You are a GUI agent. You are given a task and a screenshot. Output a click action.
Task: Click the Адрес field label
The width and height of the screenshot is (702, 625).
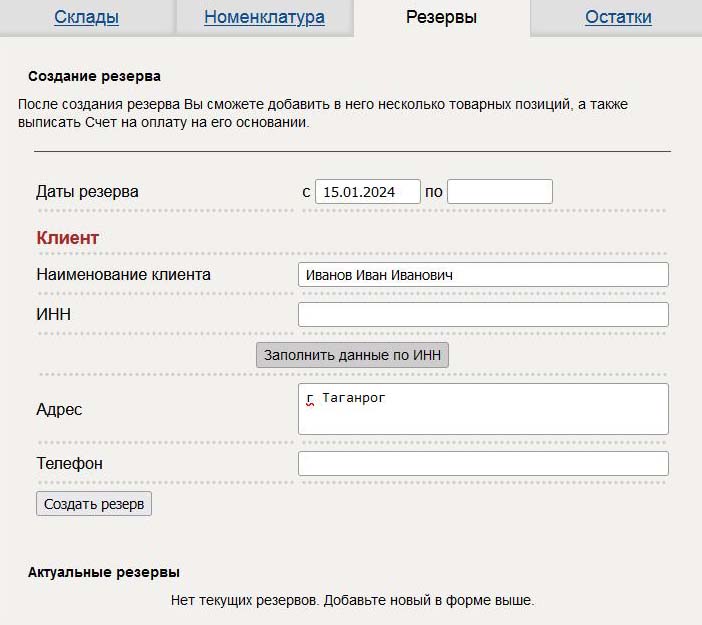point(59,409)
